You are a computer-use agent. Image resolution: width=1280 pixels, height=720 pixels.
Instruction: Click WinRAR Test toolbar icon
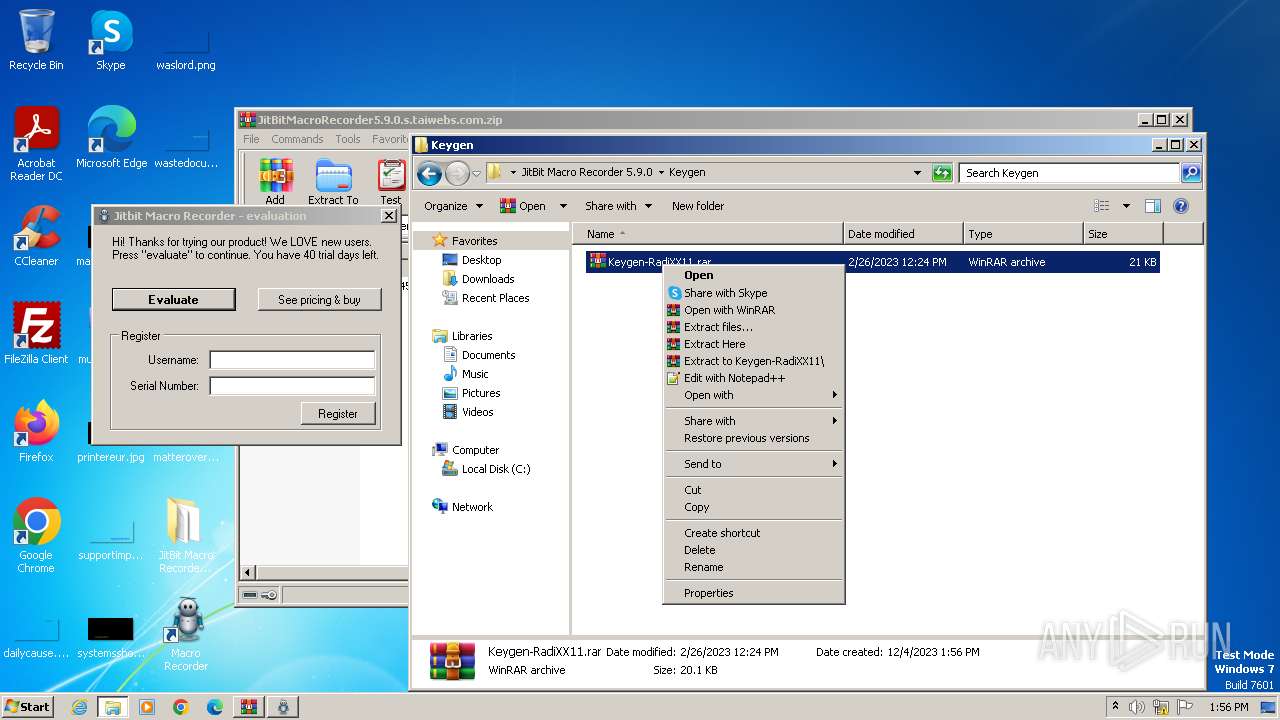click(391, 182)
